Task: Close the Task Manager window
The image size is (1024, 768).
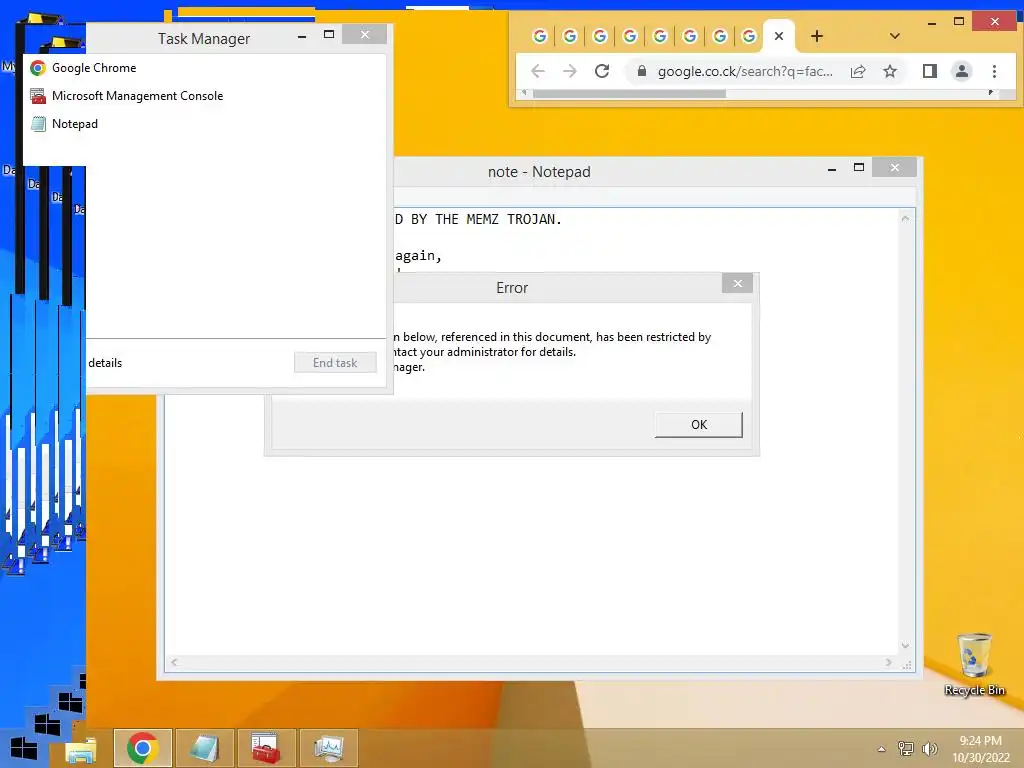Action: (x=365, y=35)
